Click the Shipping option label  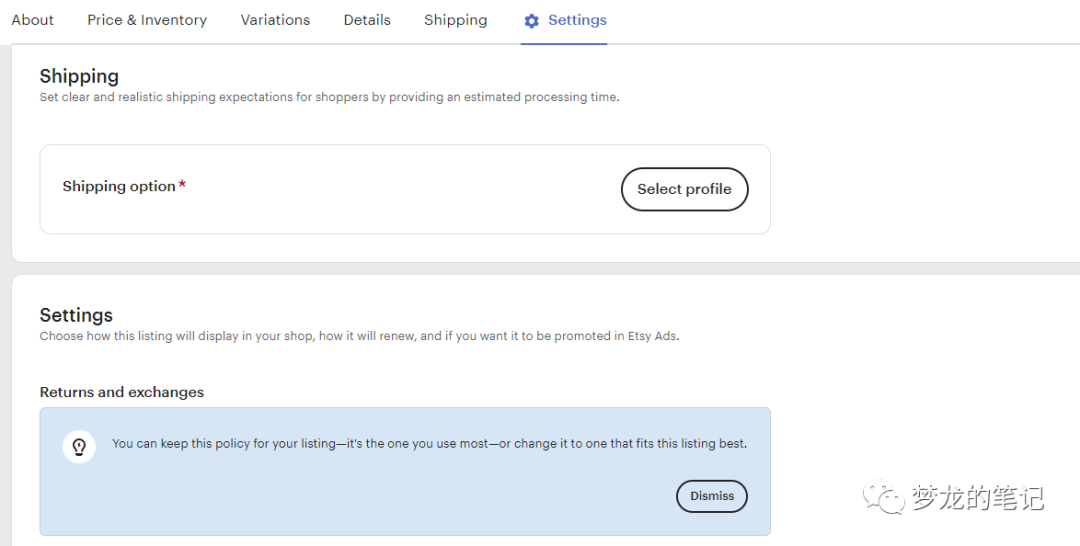pos(119,186)
